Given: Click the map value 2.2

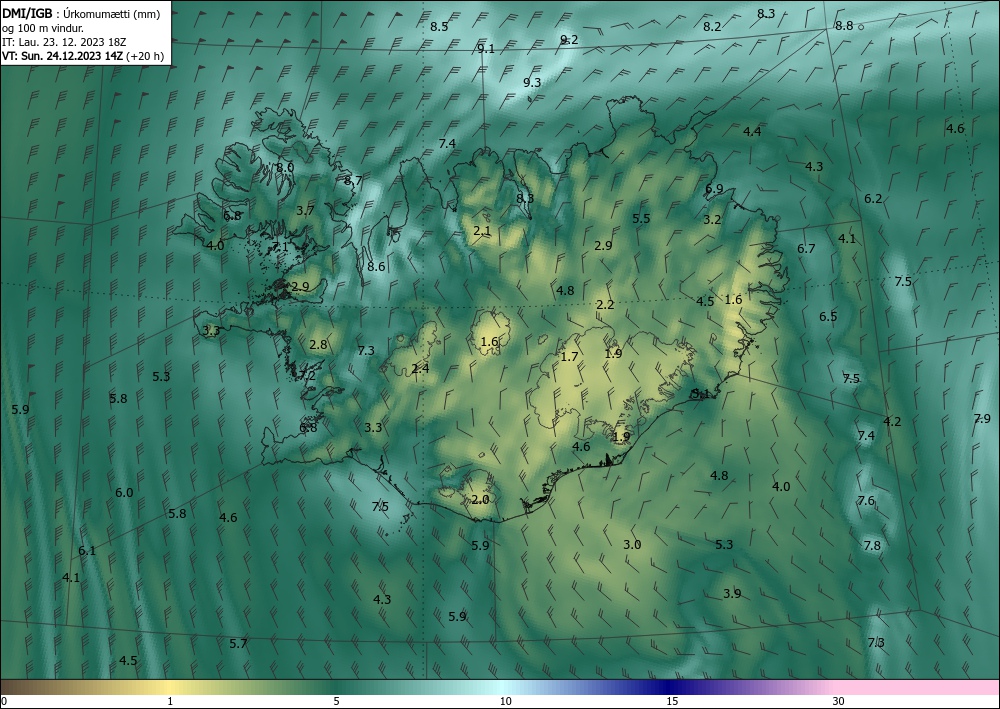Looking at the screenshot, I should 605,305.
